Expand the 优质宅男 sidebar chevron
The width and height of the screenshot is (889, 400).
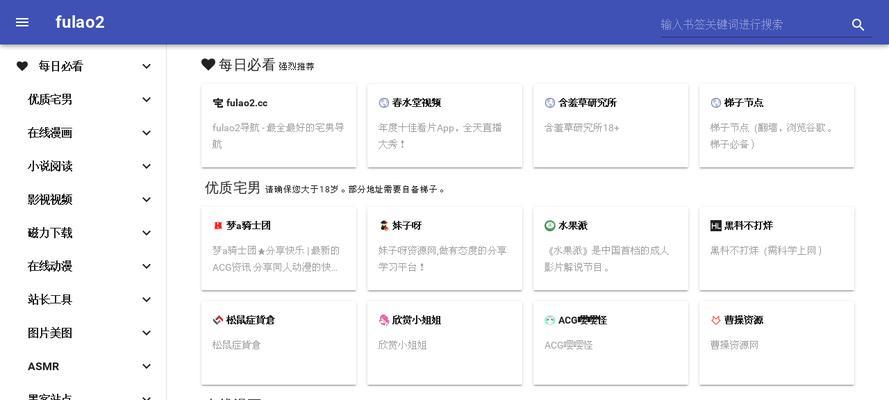pyautogui.click(x=146, y=100)
